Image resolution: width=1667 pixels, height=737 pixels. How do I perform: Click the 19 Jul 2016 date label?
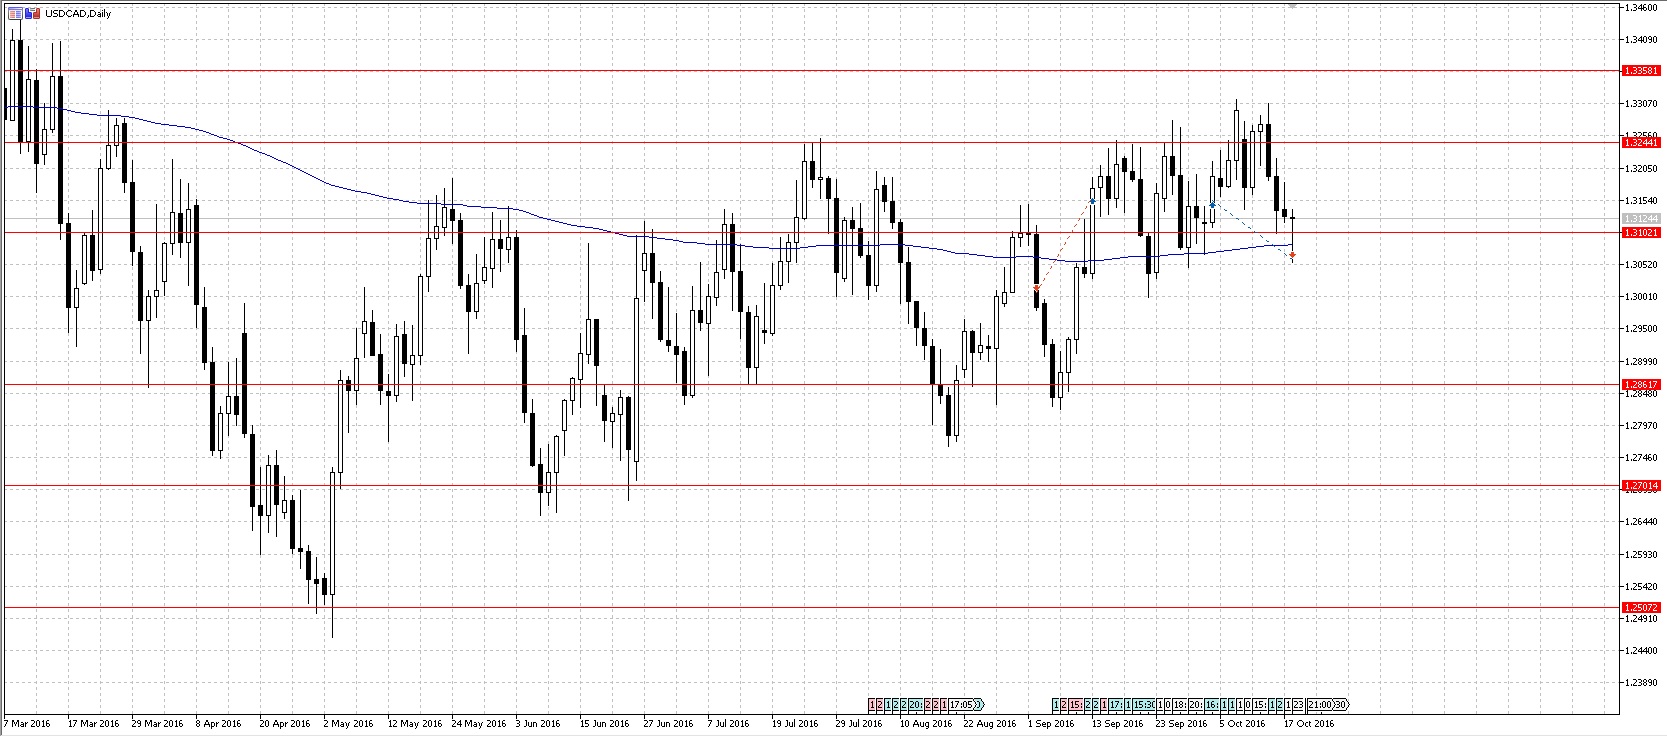[x=796, y=723]
